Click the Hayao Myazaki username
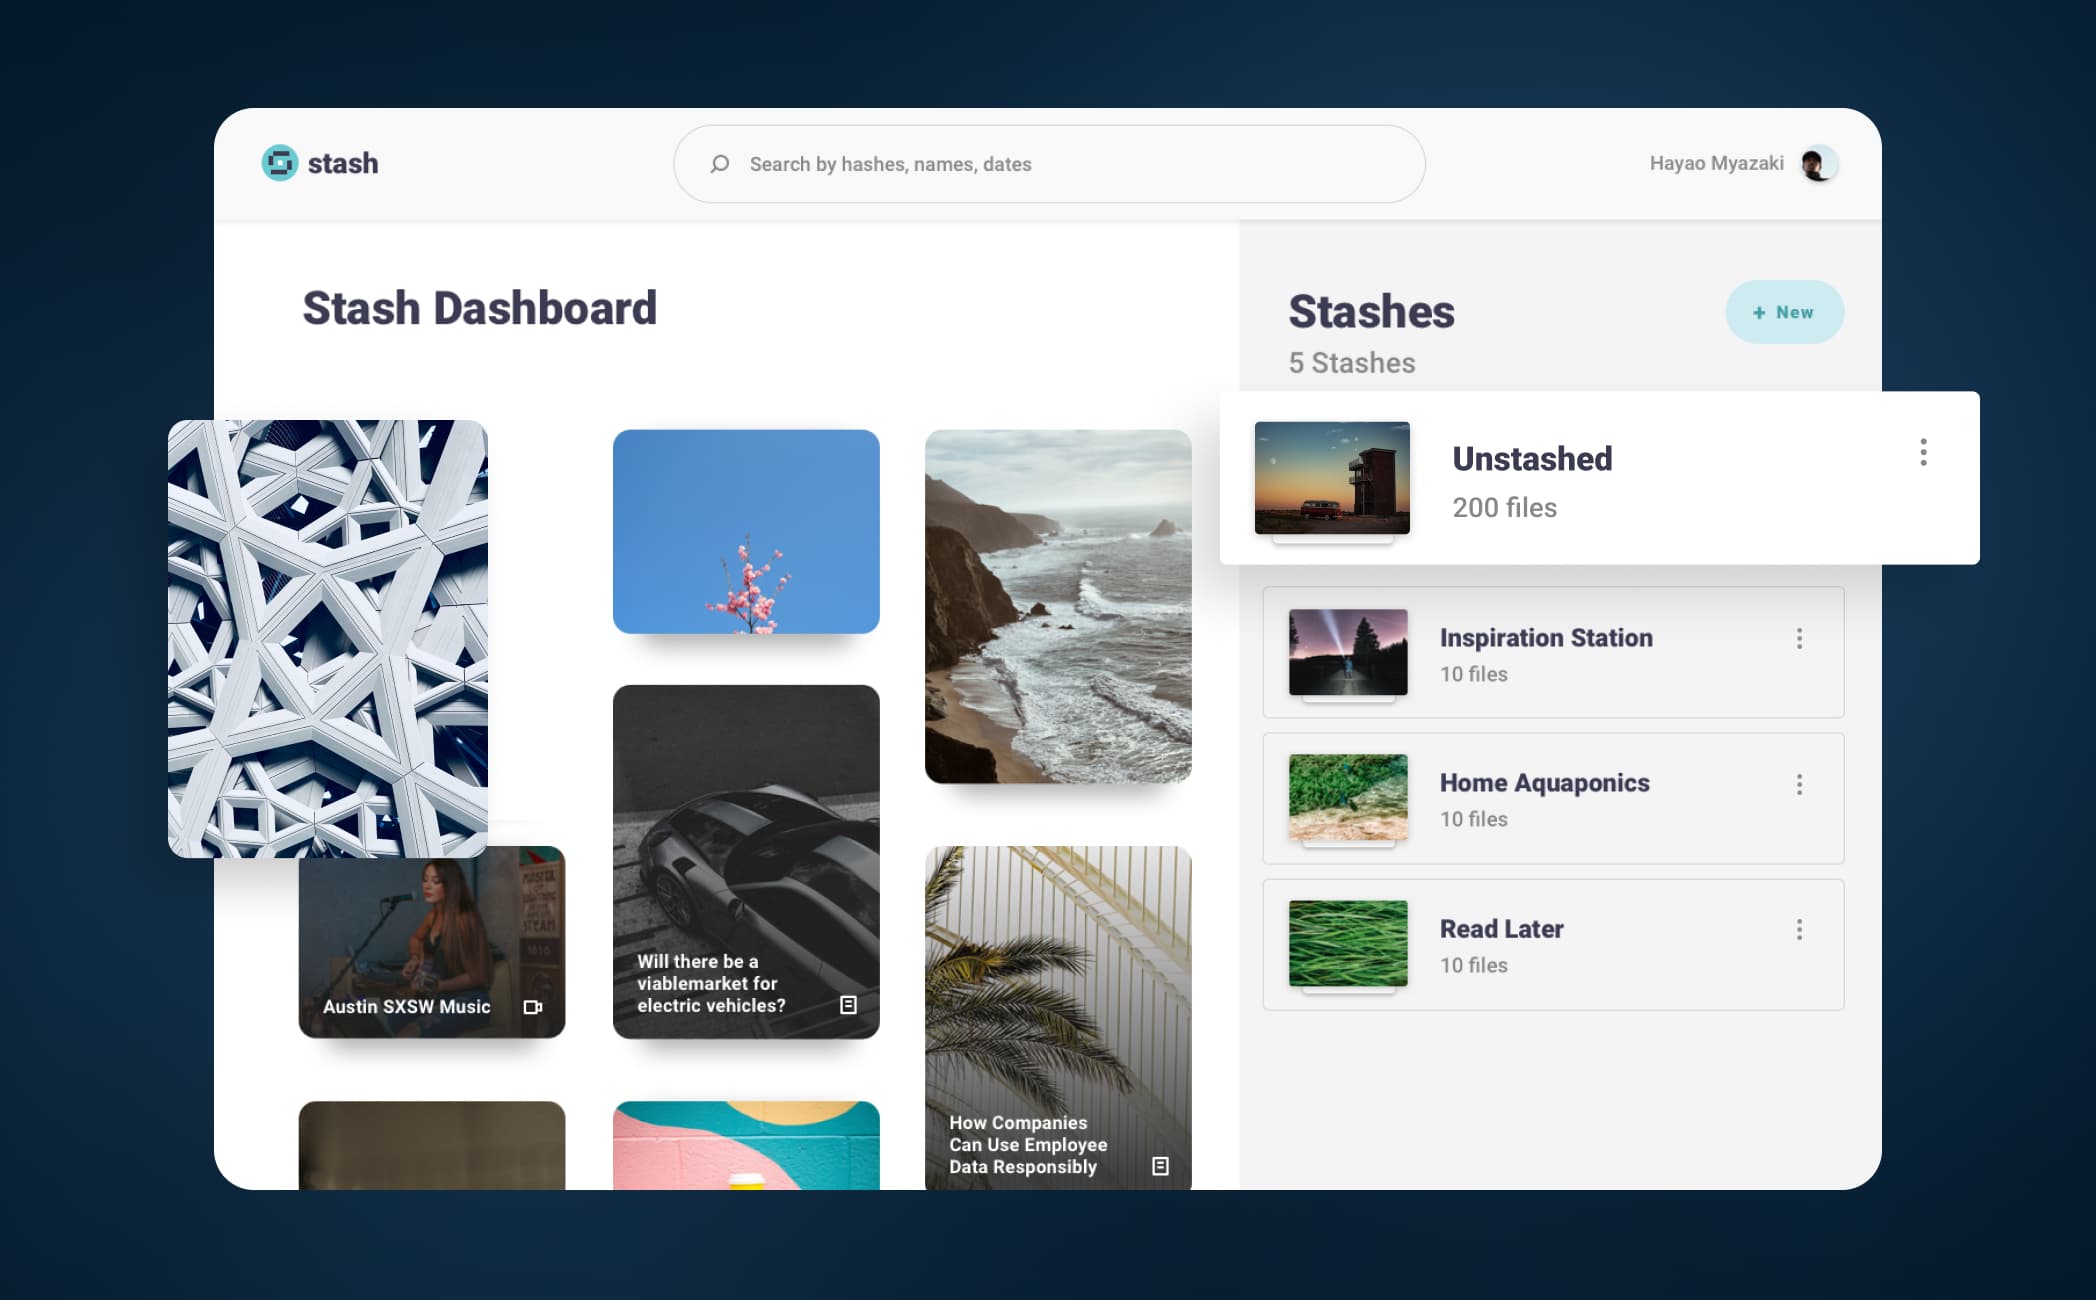2096x1300 pixels. [1716, 164]
